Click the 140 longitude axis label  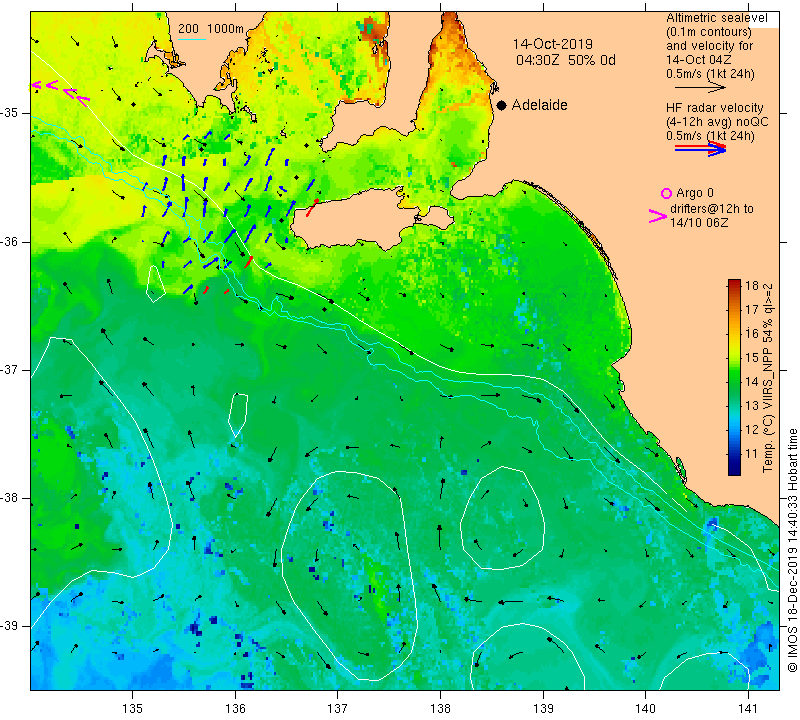pyautogui.click(x=645, y=709)
